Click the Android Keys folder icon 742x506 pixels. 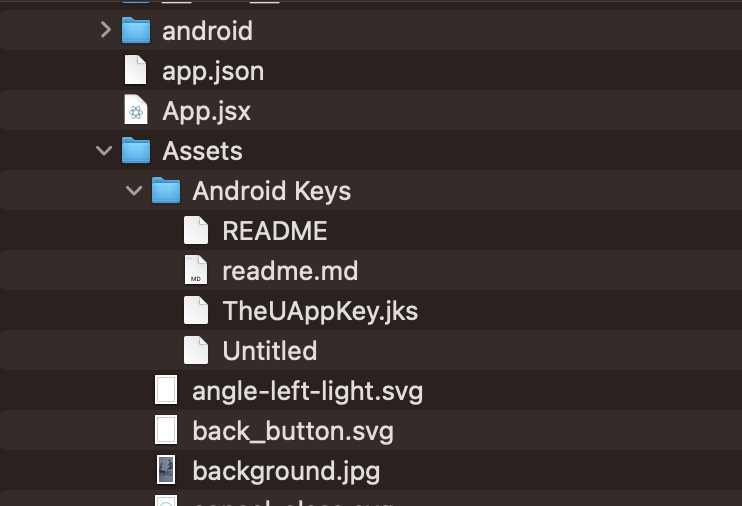coord(165,191)
